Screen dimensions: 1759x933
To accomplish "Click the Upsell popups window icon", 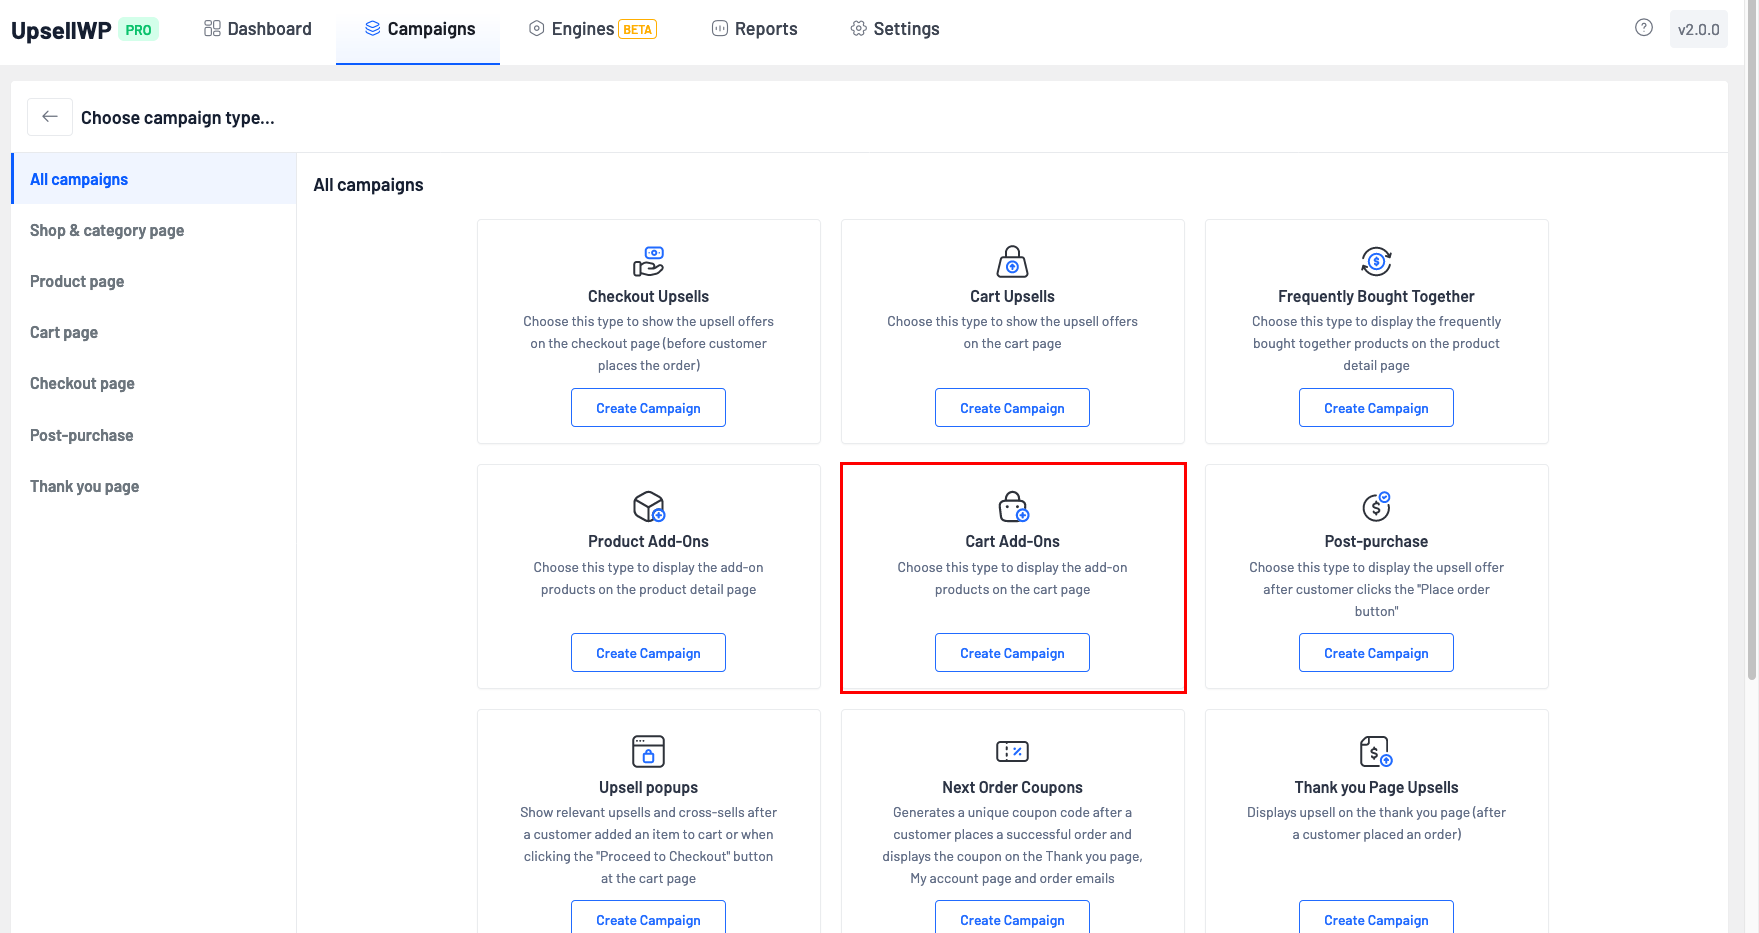I will pyautogui.click(x=648, y=752).
